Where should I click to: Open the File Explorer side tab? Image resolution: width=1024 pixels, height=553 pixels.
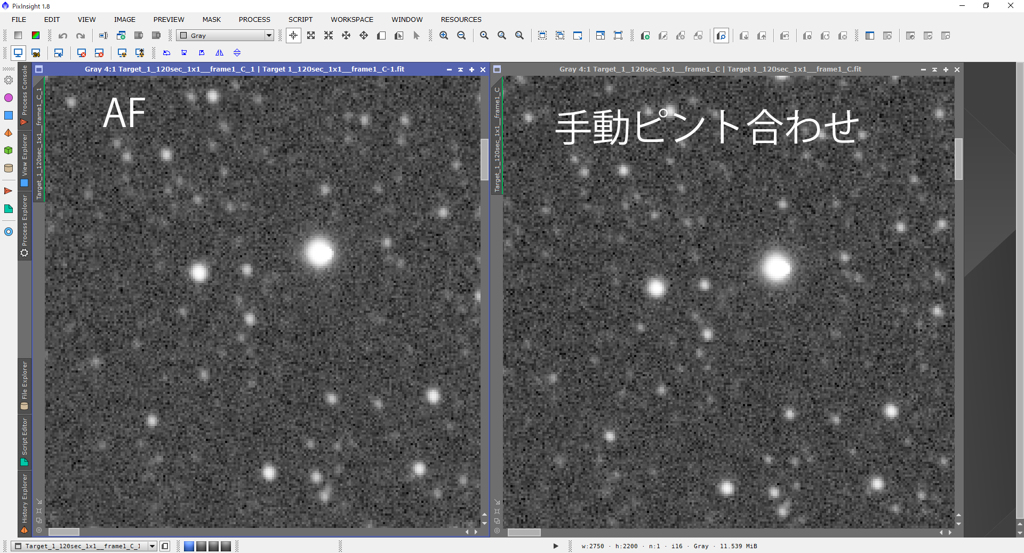(x=24, y=385)
